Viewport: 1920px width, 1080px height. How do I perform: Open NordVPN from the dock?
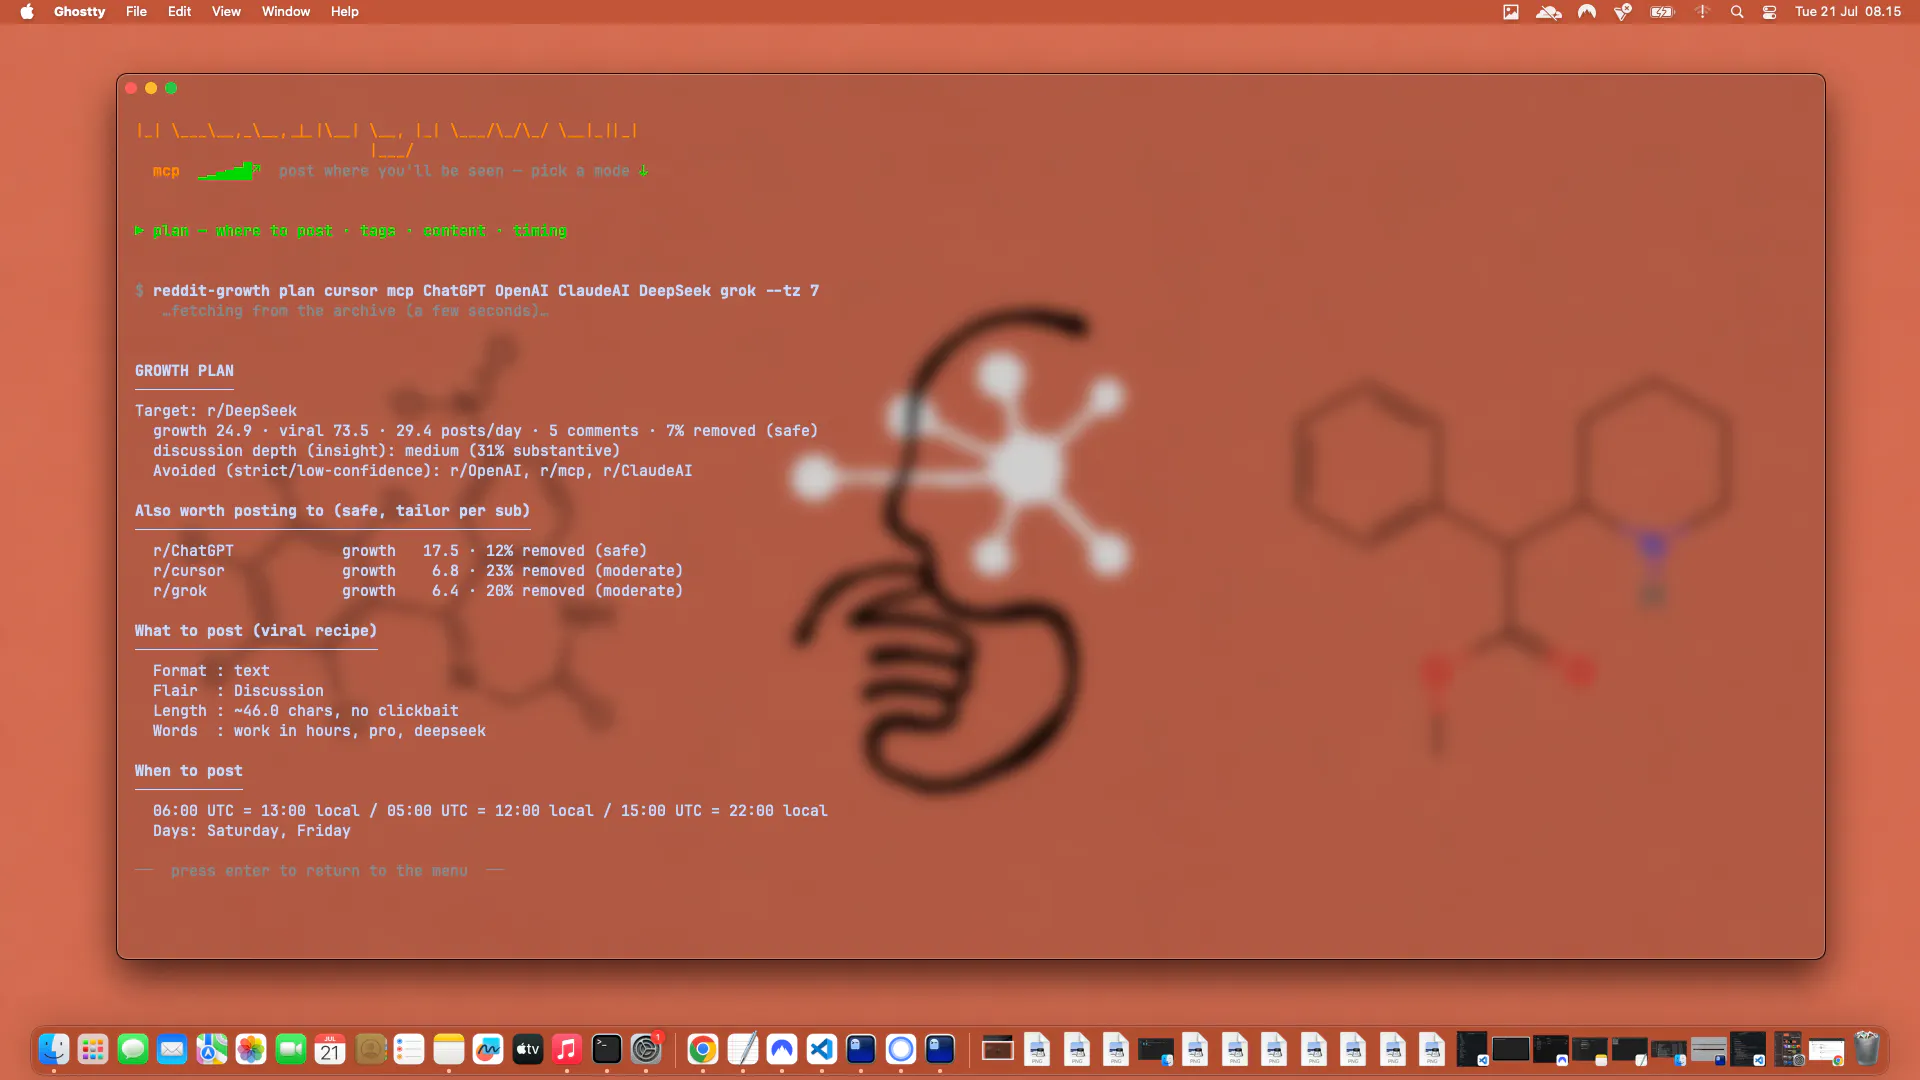click(x=782, y=1049)
